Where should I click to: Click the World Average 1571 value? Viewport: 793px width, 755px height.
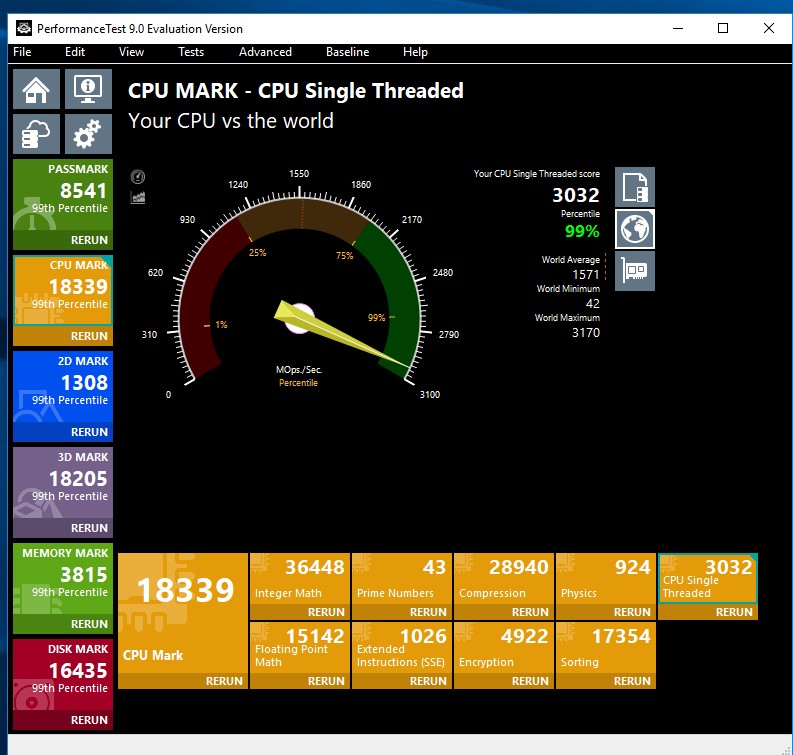pyautogui.click(x=586, y=275)
